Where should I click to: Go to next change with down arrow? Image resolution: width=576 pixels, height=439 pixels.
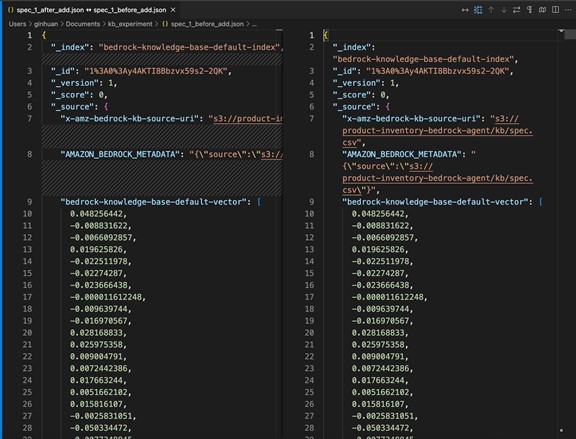point(504,10)
